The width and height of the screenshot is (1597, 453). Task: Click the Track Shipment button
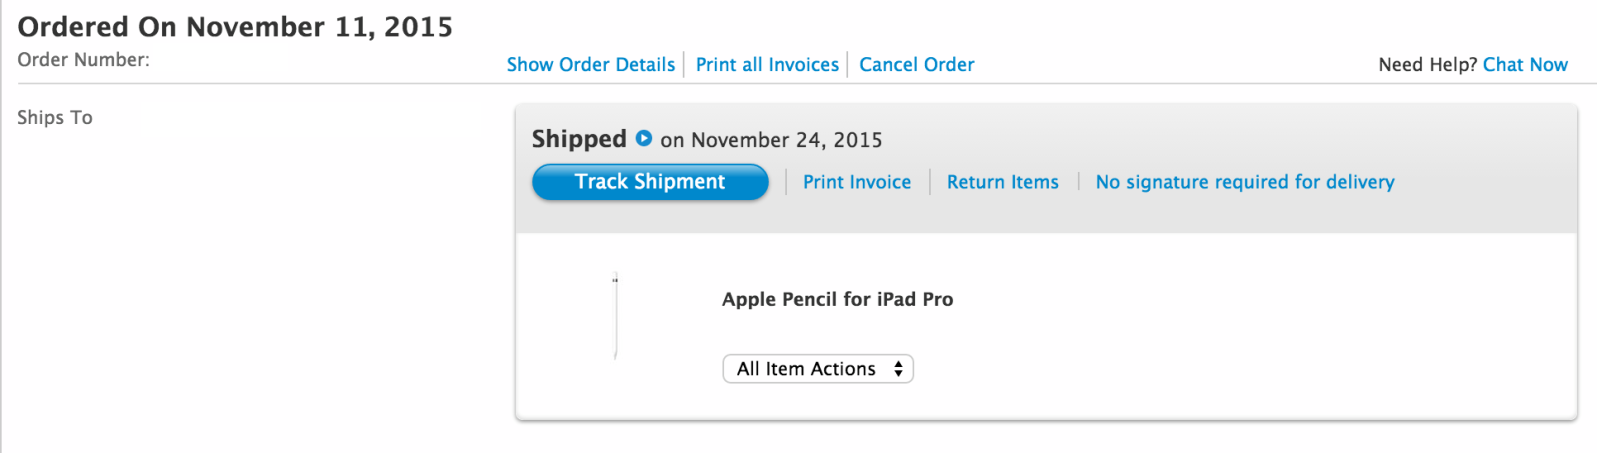point(650,182)
